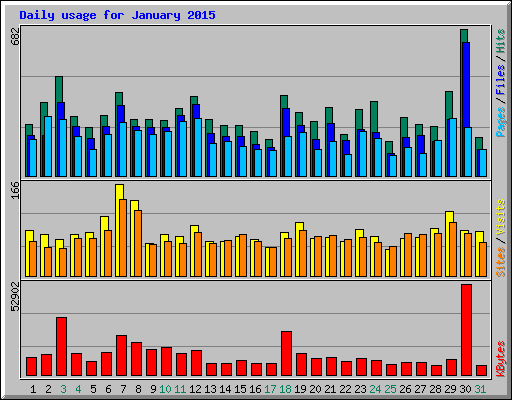Screen dimensions: 512x400
Task: Click day label 7 on x-axis
Action: (x=123, y=389)
